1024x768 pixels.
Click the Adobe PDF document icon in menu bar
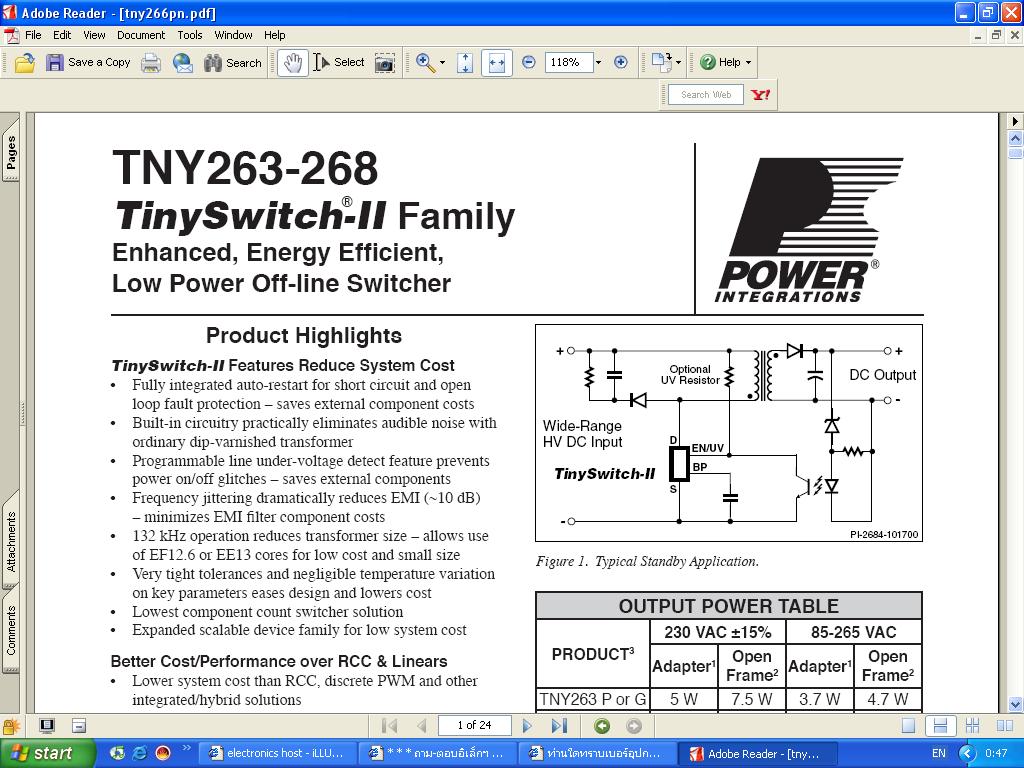(11, 35)
